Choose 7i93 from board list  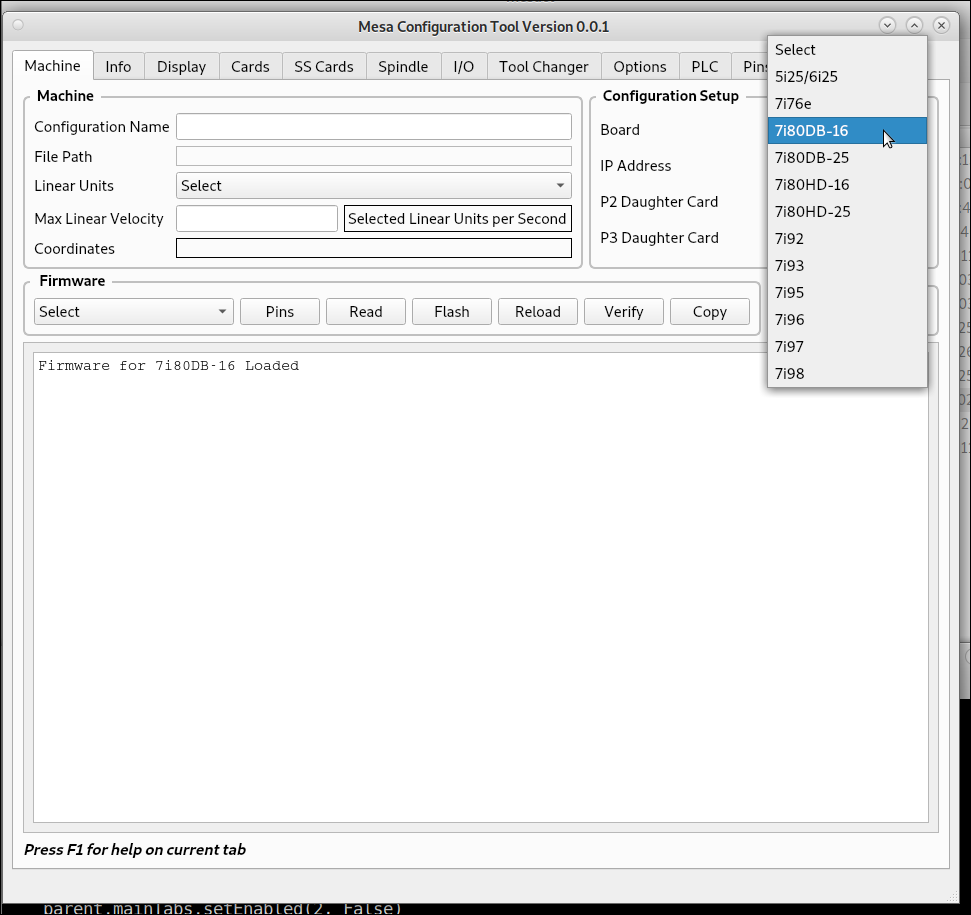click(x=847, y=266)
